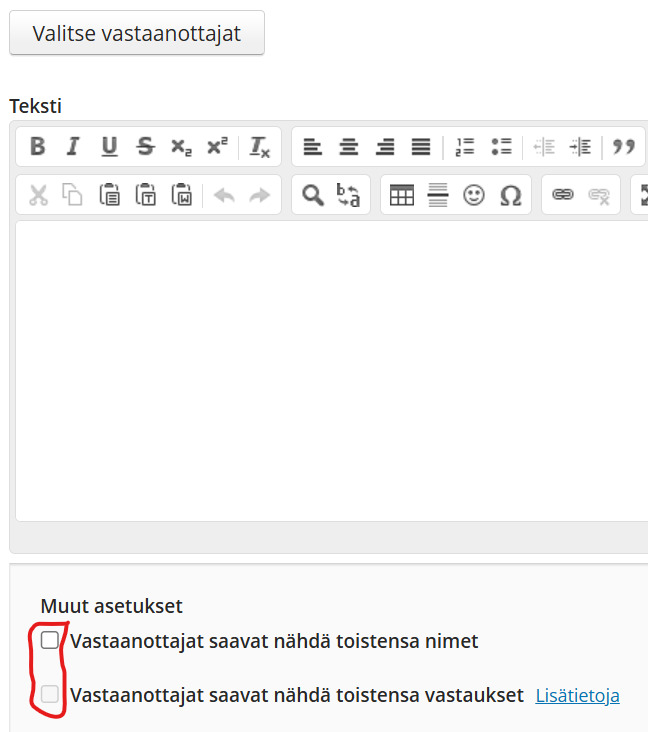Viewport: 648px width, 732px height.
Task: Insert a table into the text
Action: click(x=402, y=195)
